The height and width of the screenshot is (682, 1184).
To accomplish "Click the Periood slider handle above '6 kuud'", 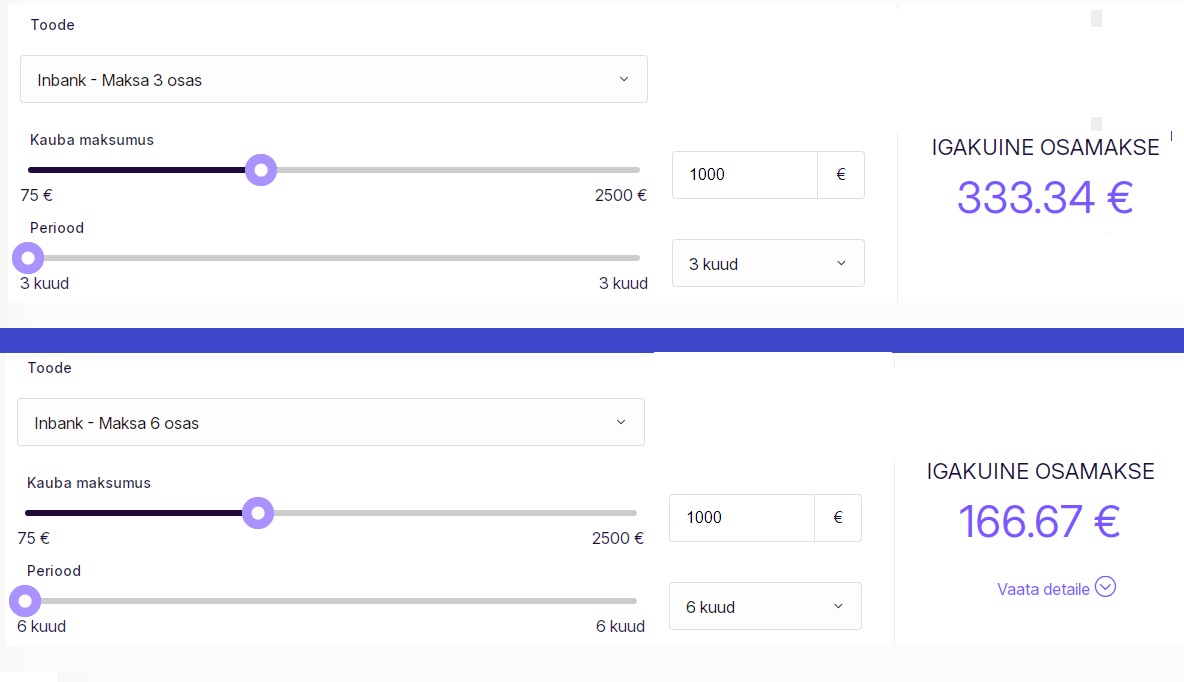I will (24, 601).
